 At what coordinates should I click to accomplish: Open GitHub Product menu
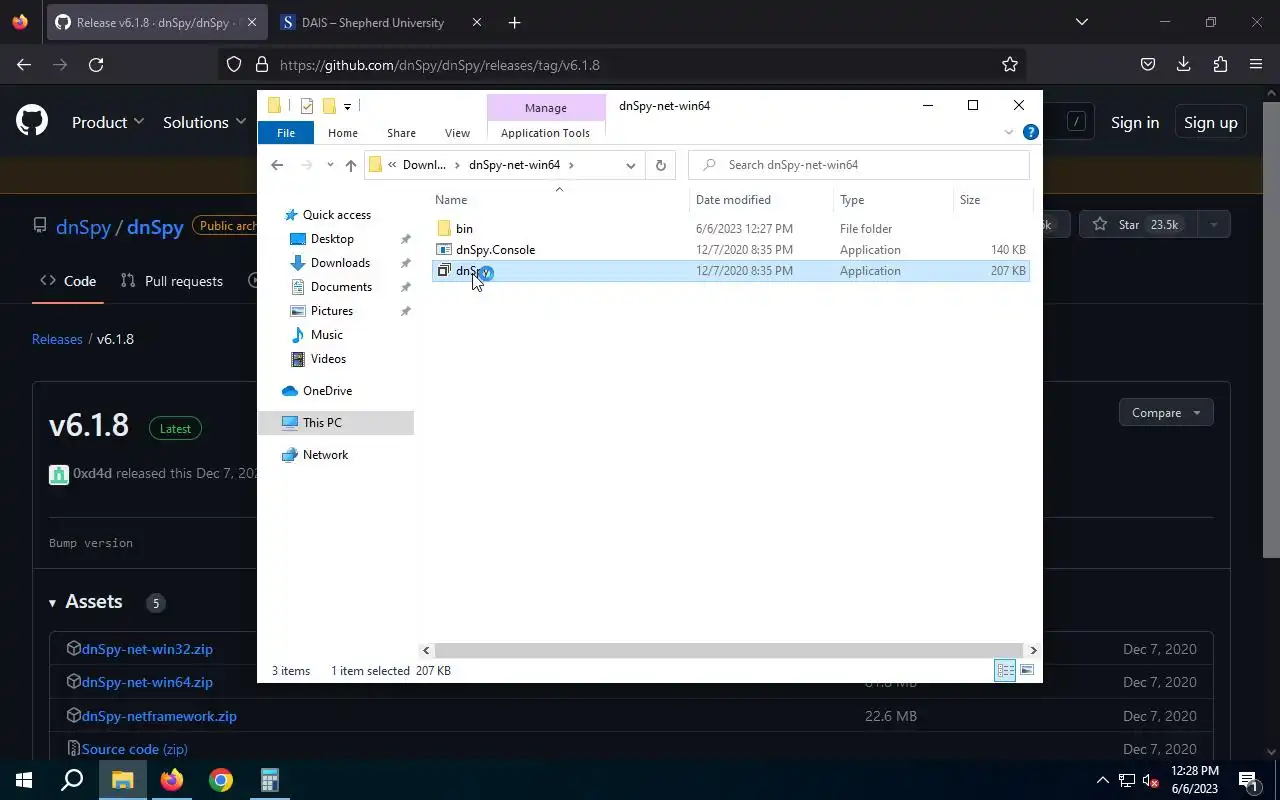(x=108, y=122)
